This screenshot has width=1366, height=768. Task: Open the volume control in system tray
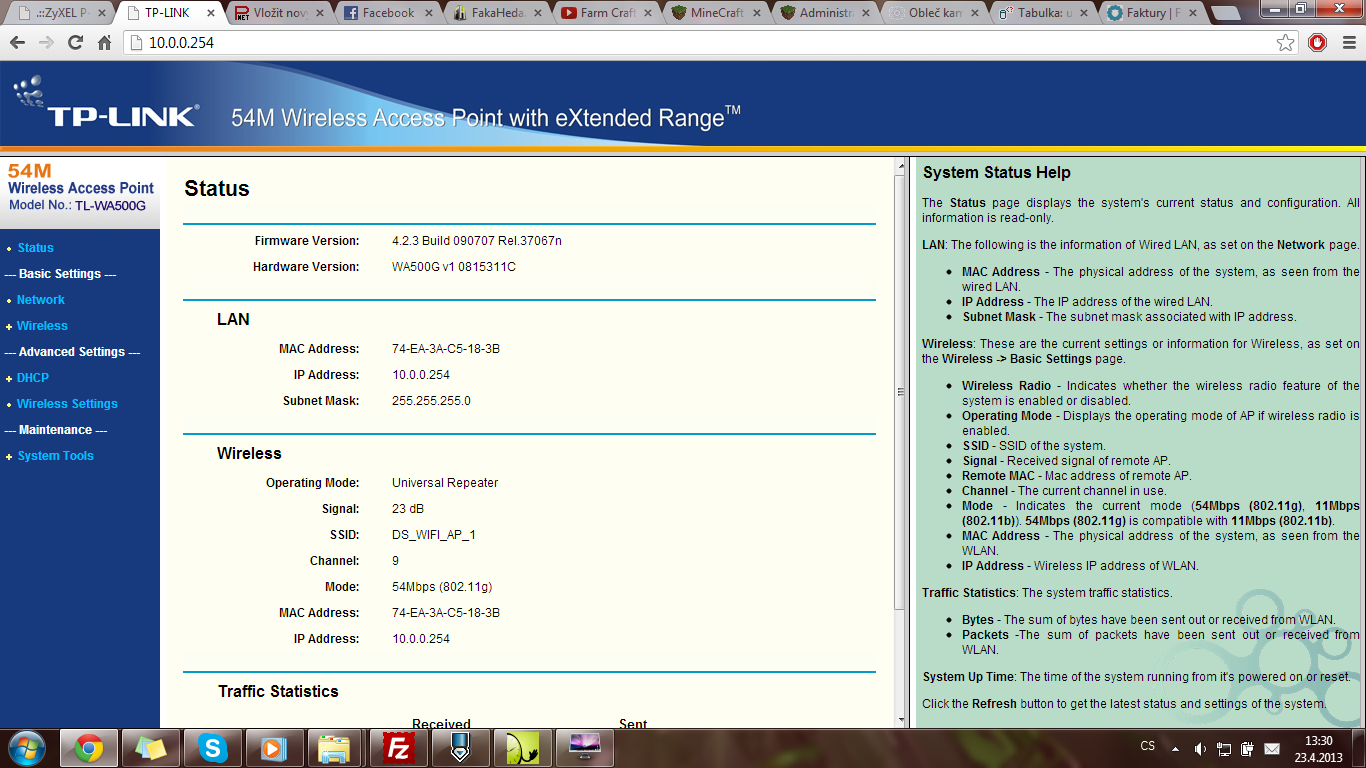click(x=1199, y=748)
